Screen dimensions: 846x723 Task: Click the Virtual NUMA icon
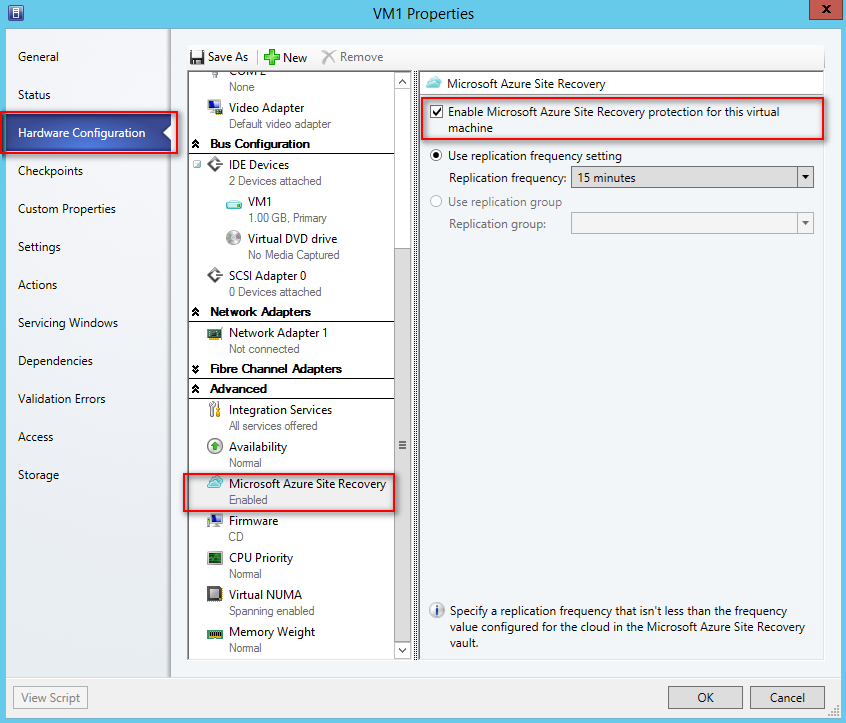(x=215, y=594)
